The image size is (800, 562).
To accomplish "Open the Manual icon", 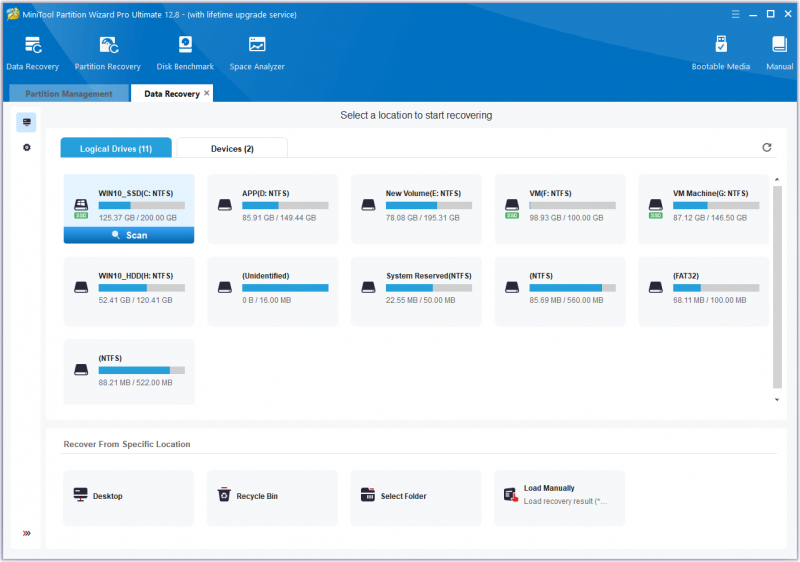I will [x=779, y=53].
